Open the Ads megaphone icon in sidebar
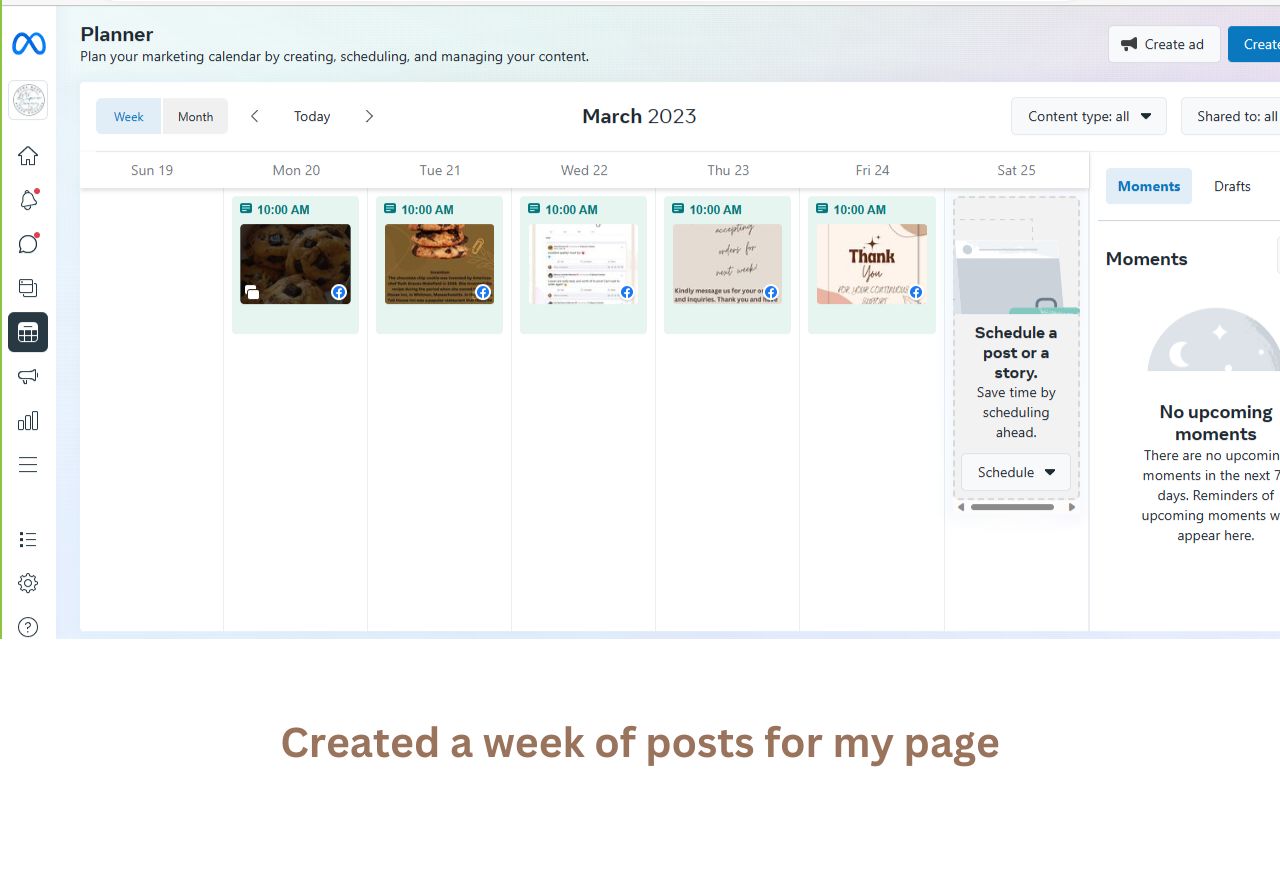This screenshot has width=1280, height=885. (28, 376)
